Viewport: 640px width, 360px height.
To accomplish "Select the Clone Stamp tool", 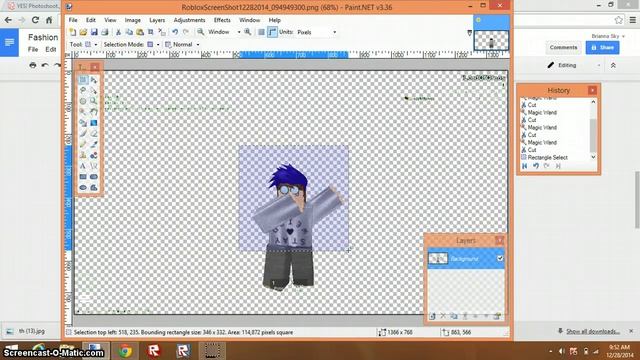I will point(83,155).
